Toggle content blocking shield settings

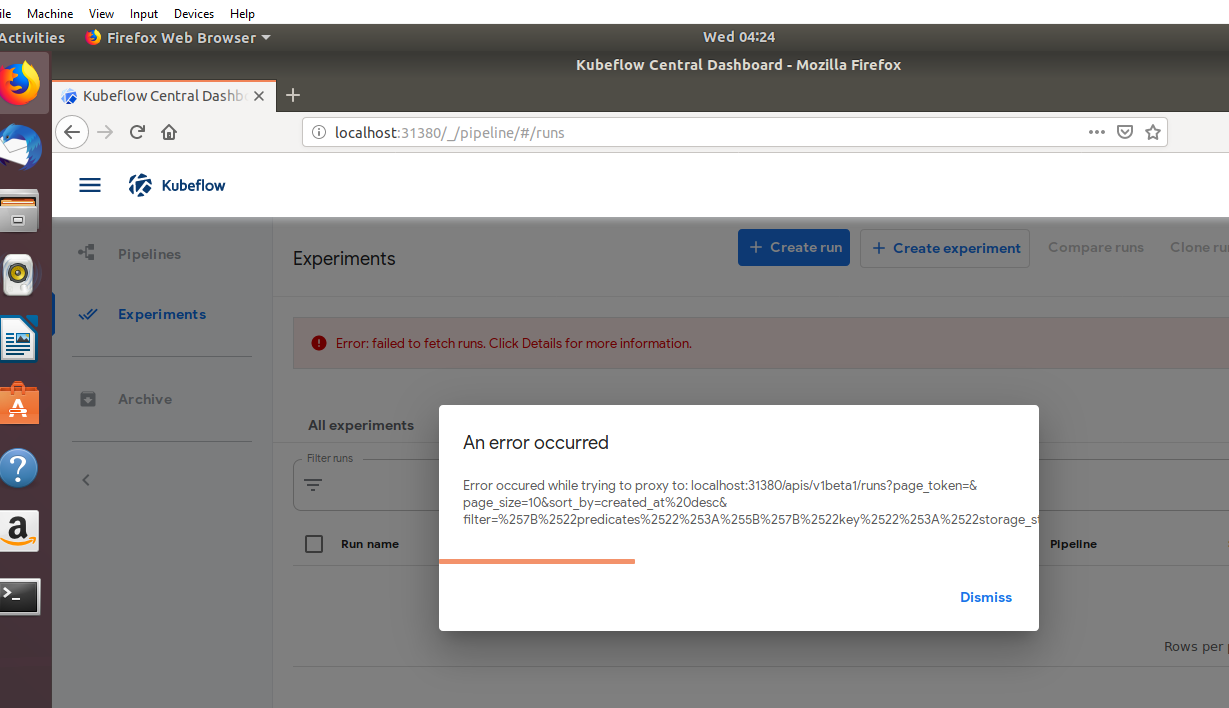(1124, 131)
